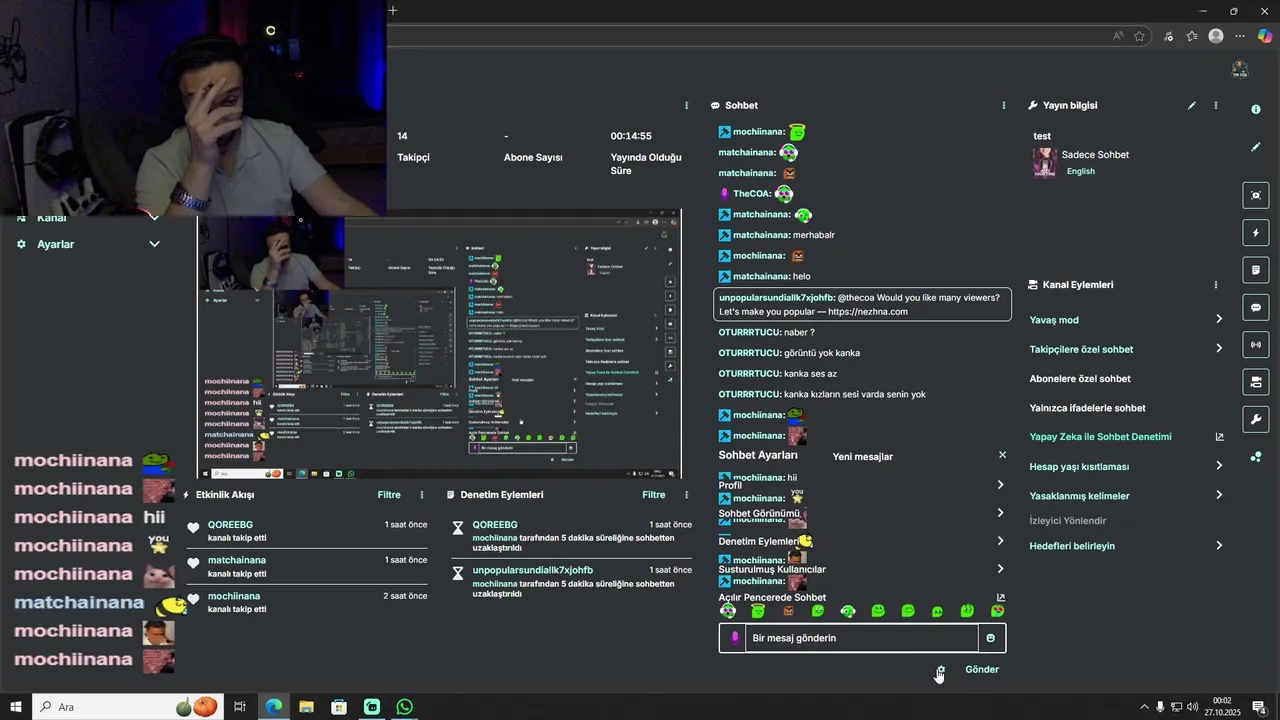The height and width of the screenshot is (720, 1280).
Task: Open the info icon in the right sidebar
Action: tap(1256, 109)
